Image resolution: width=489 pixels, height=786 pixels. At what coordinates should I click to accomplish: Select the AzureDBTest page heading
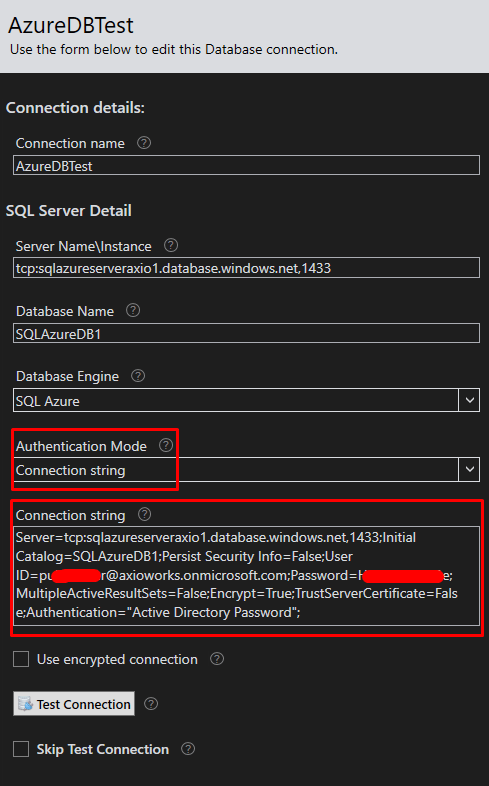click(x=71, y=25)
